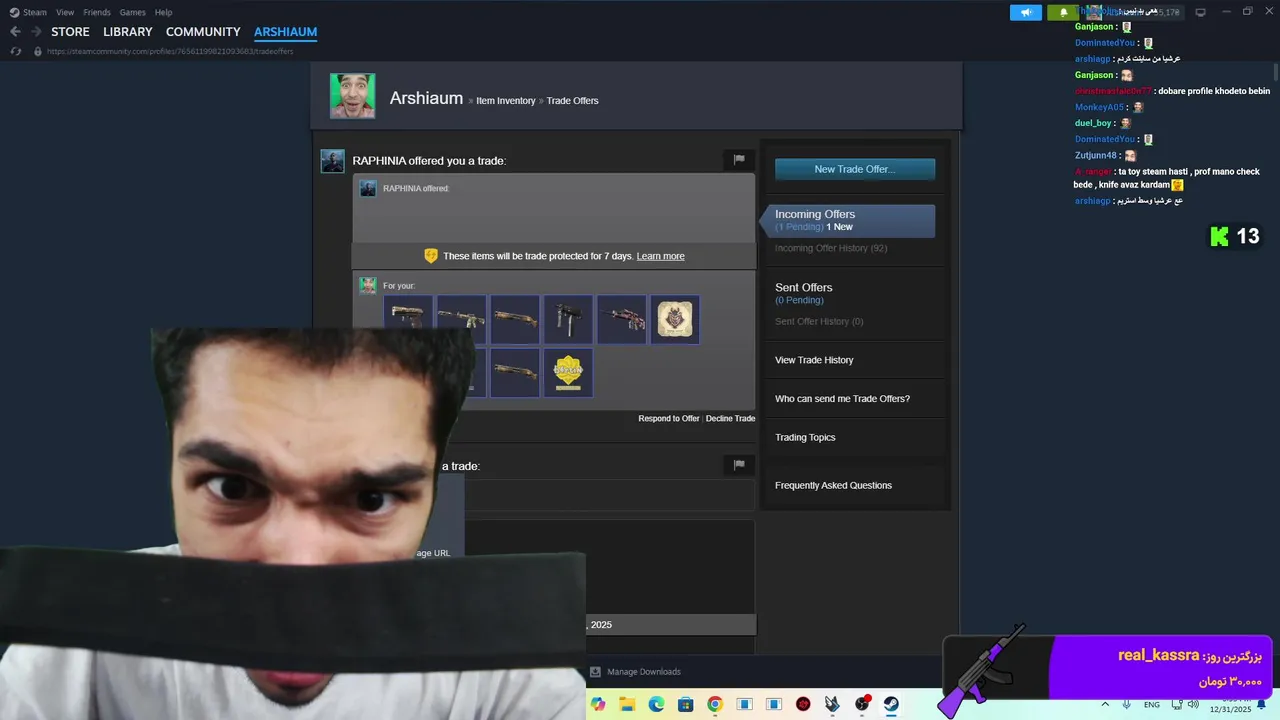Open File Explorer from the taskbar

point(627,704)
